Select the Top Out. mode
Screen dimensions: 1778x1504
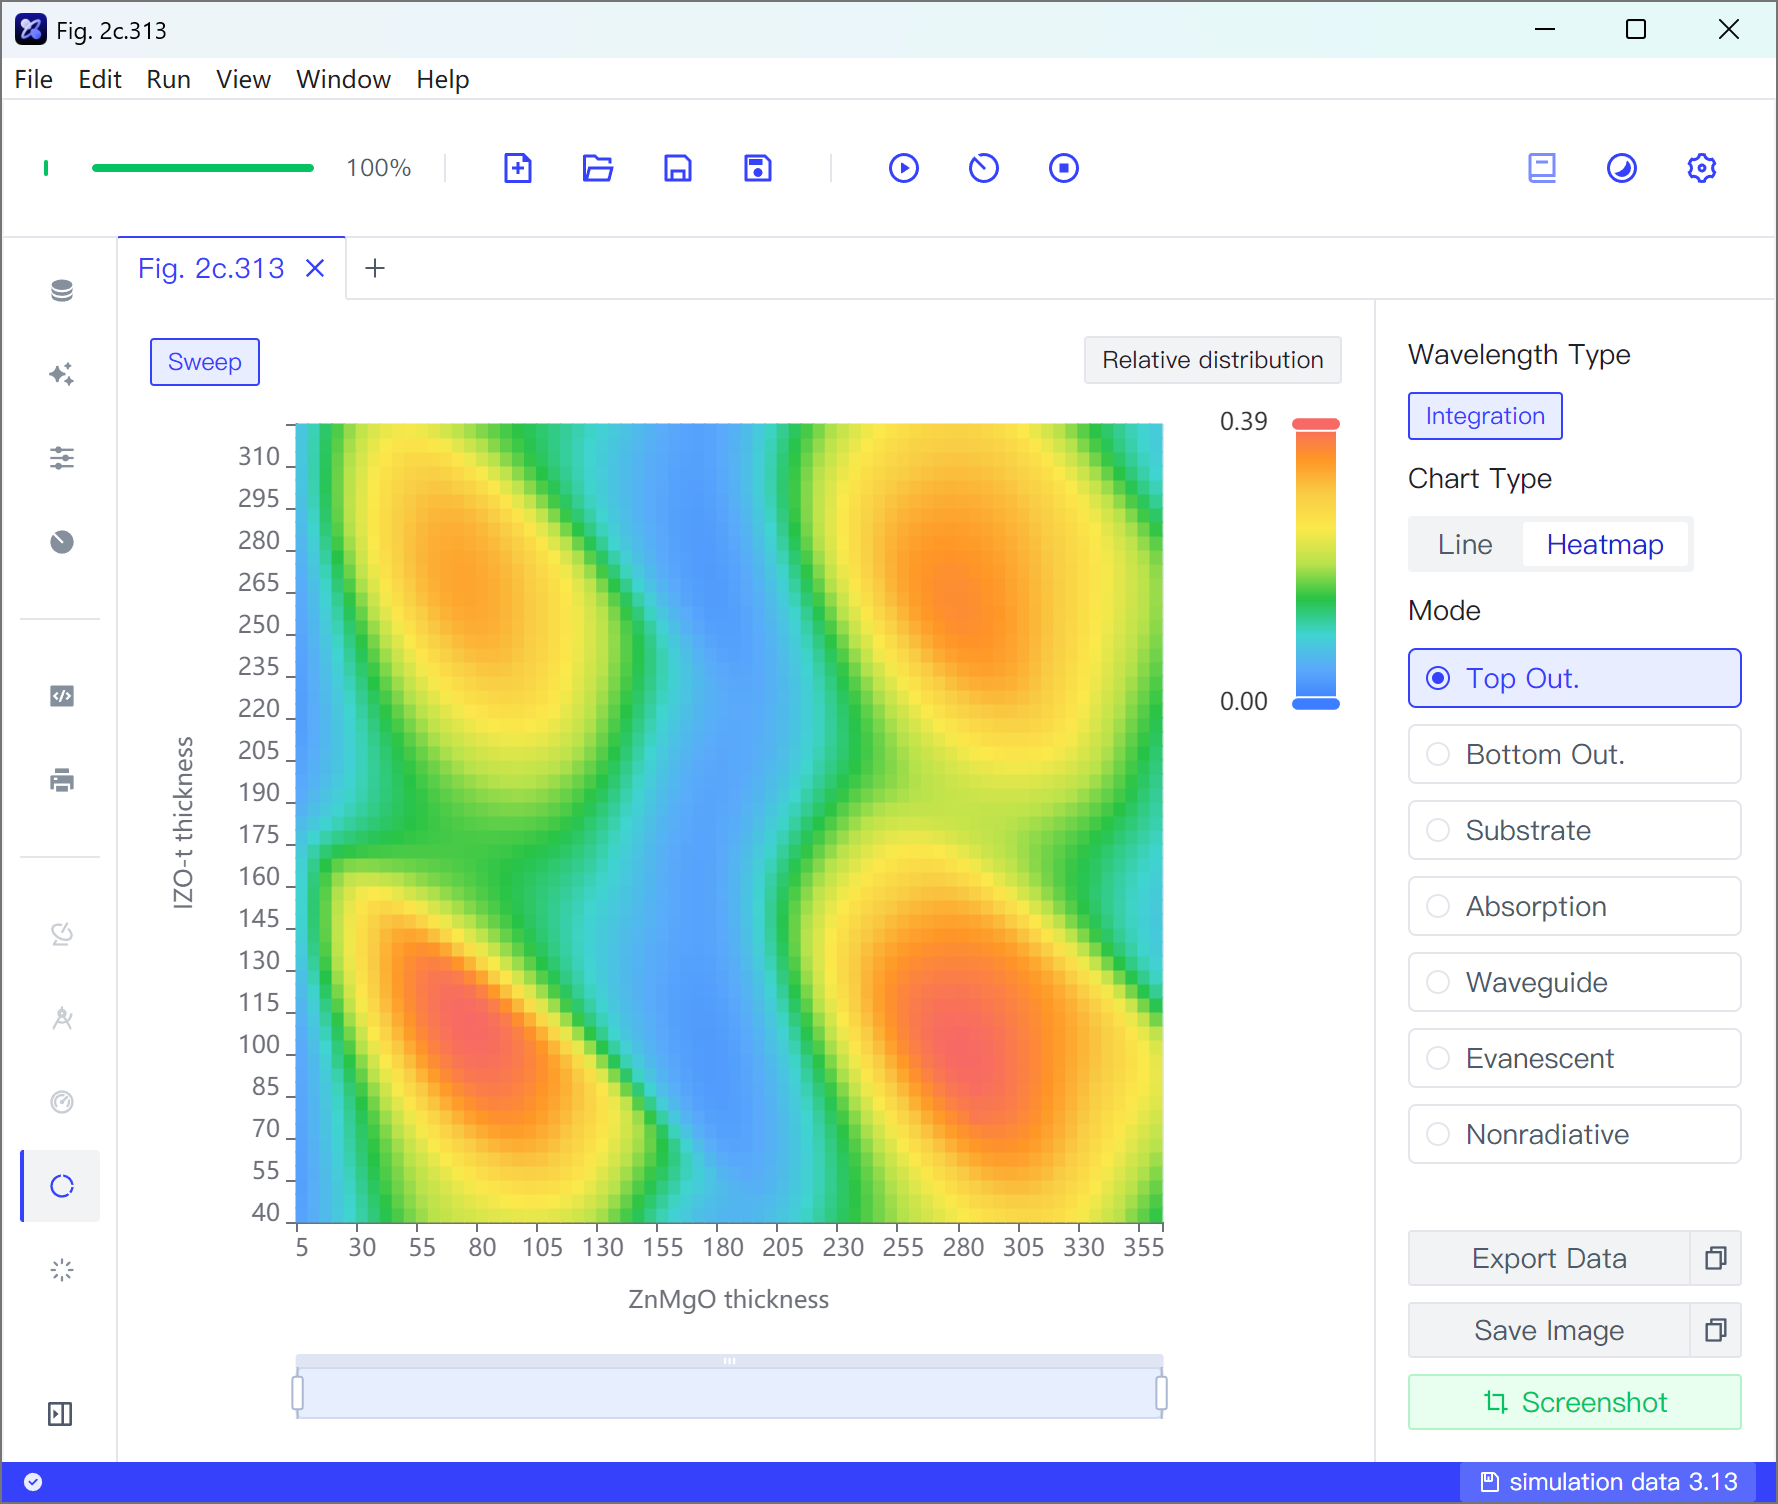tap(1574, 678)
